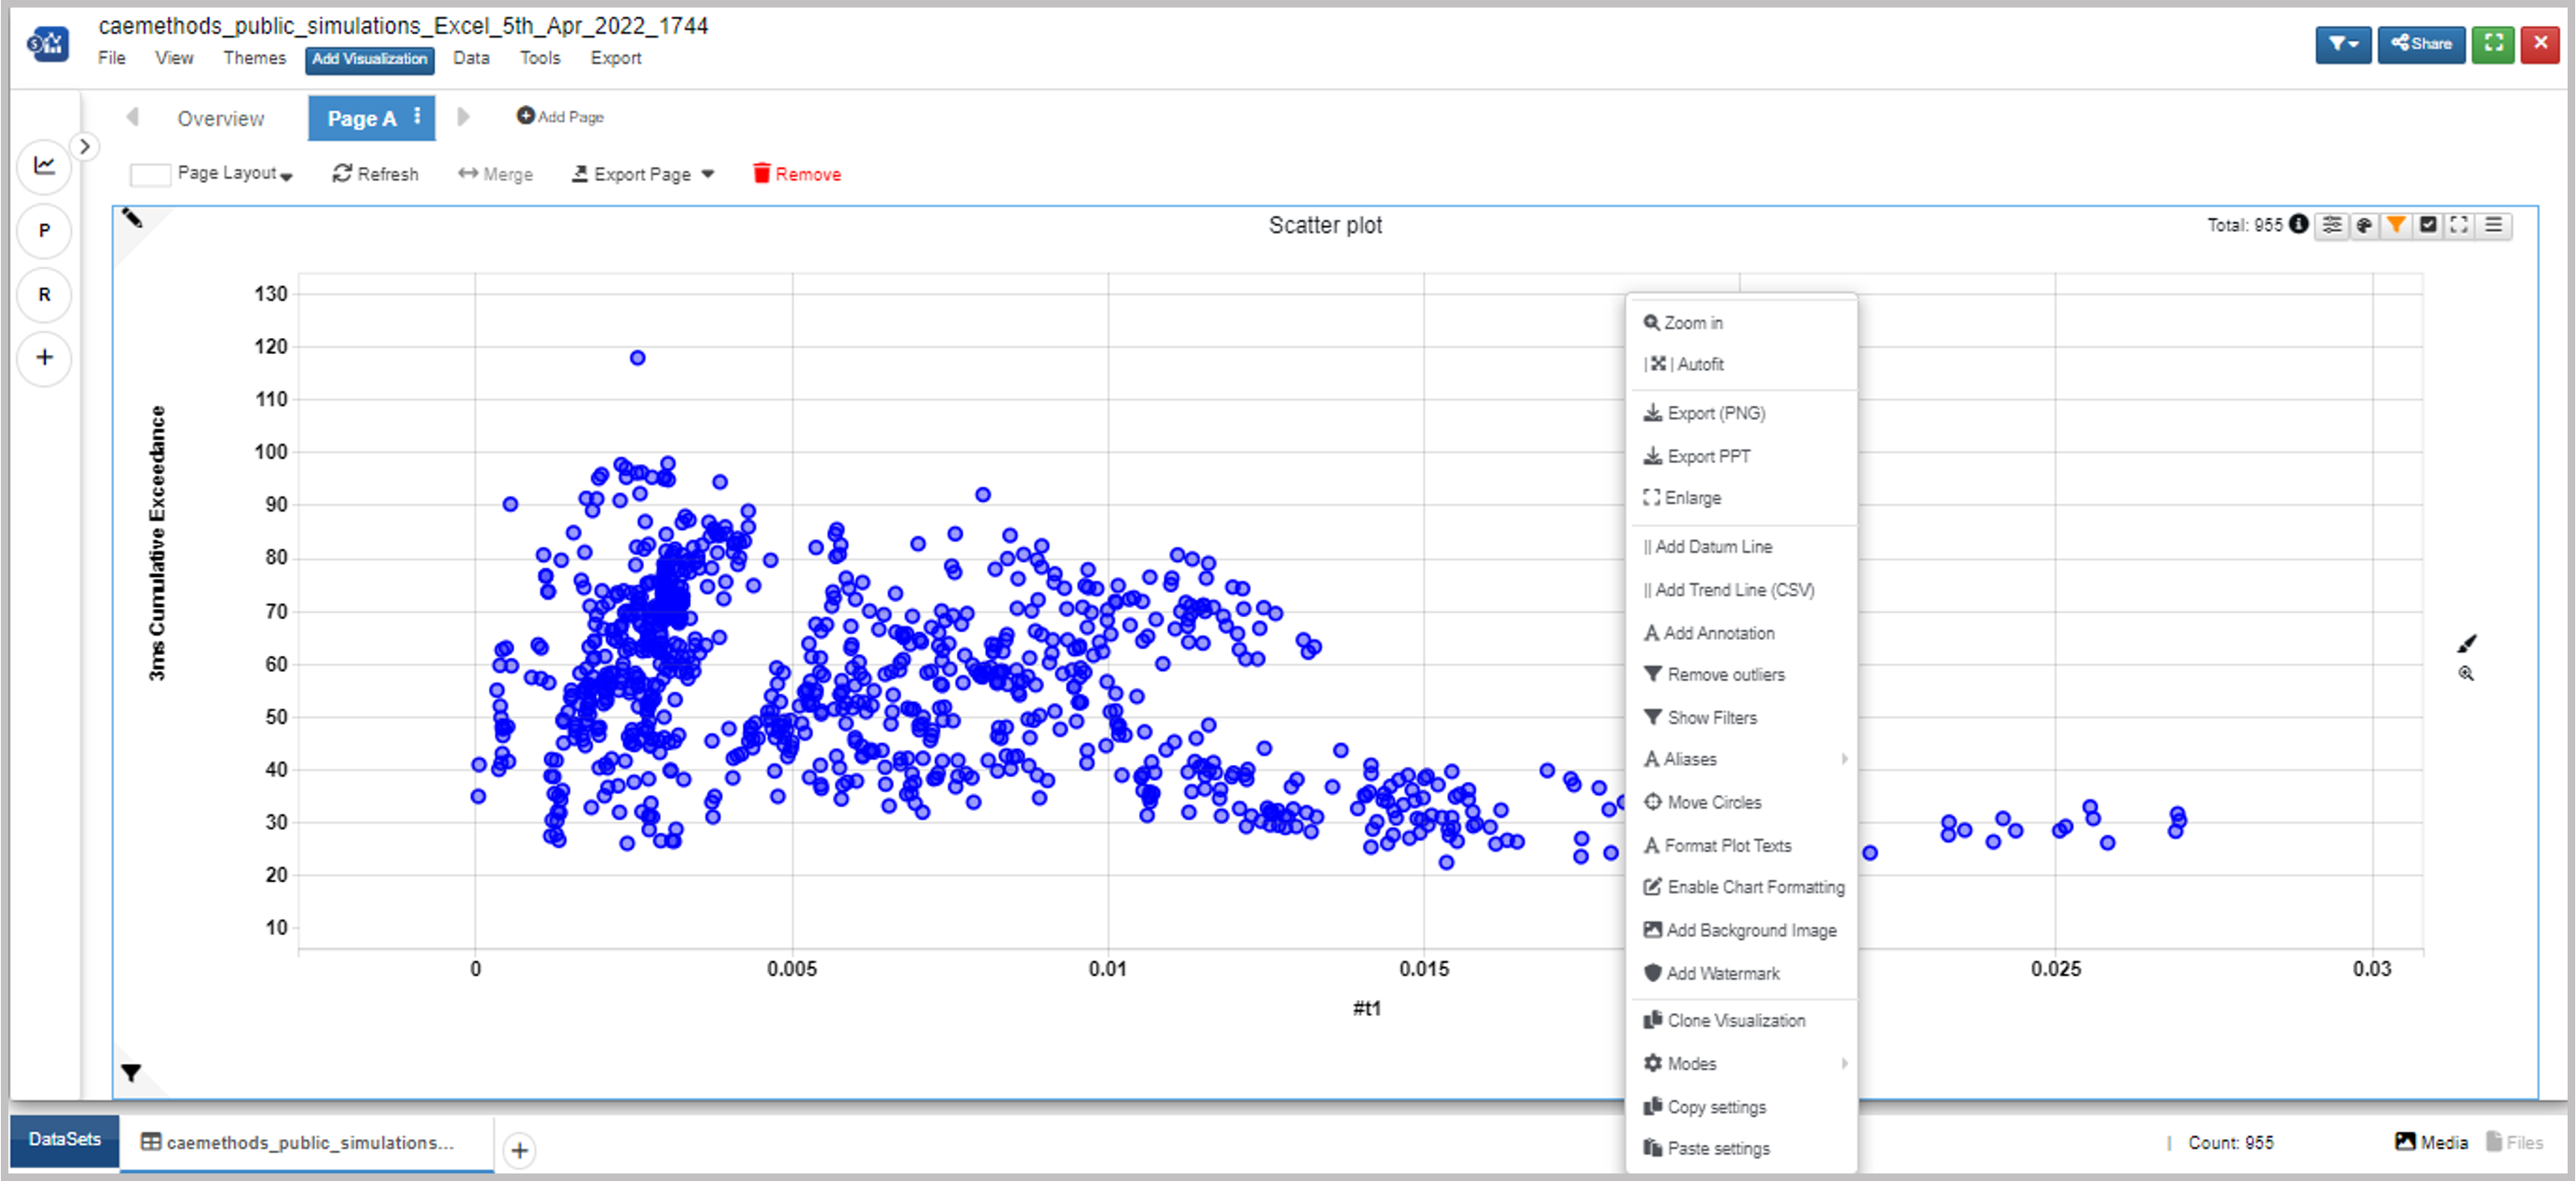Toggle the checkbox icon in plot toolbar

pyautogui.click(x=2428, y=224)
